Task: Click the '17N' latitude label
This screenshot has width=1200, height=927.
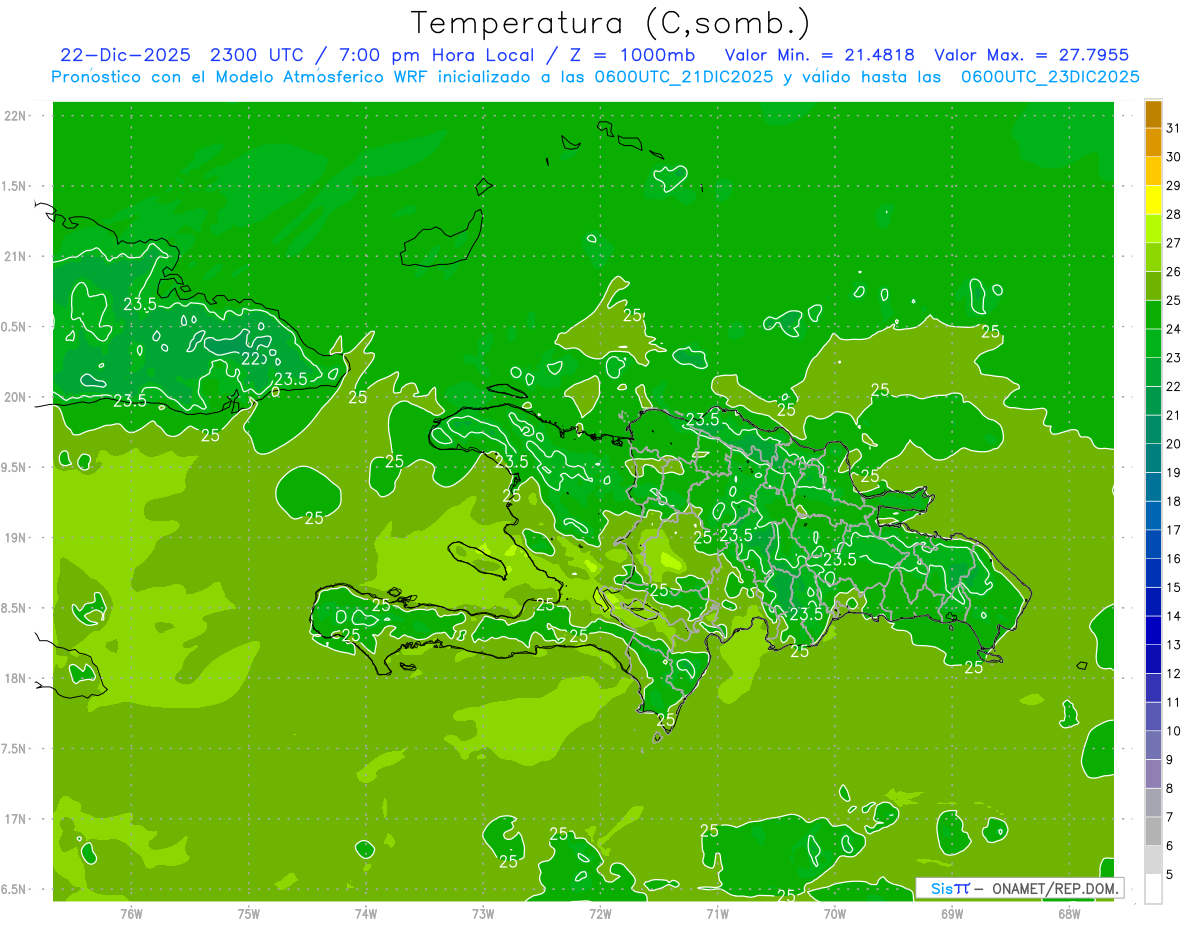Action: (16, 819)
